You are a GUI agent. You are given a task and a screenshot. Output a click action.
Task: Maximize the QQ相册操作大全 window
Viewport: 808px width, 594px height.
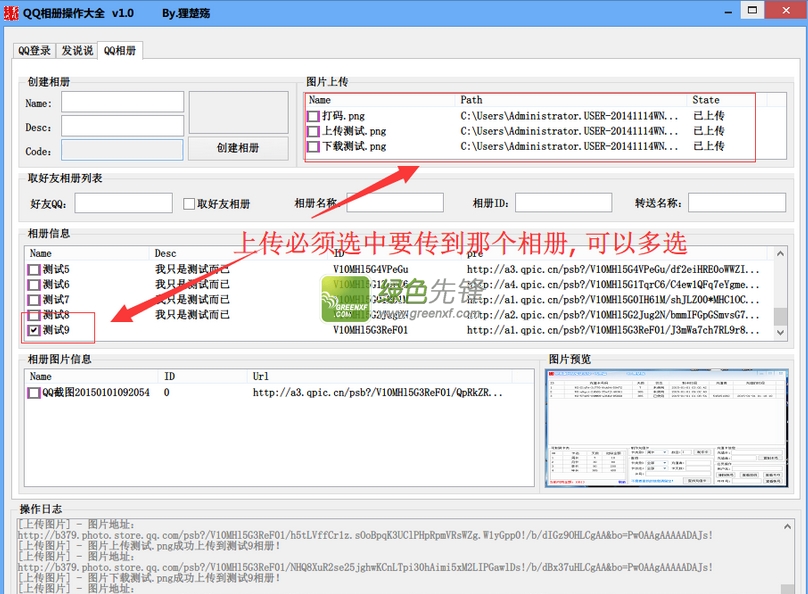pos(752,10)
